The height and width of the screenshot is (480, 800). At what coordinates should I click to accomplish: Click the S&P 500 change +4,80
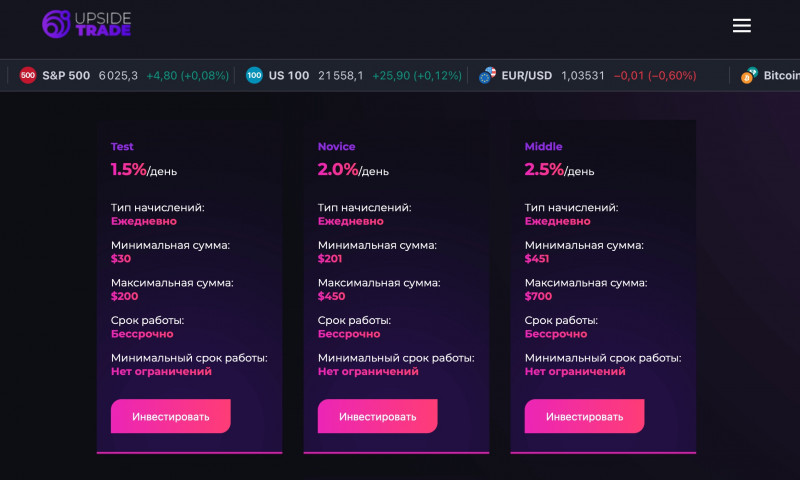tap(162, 75)
